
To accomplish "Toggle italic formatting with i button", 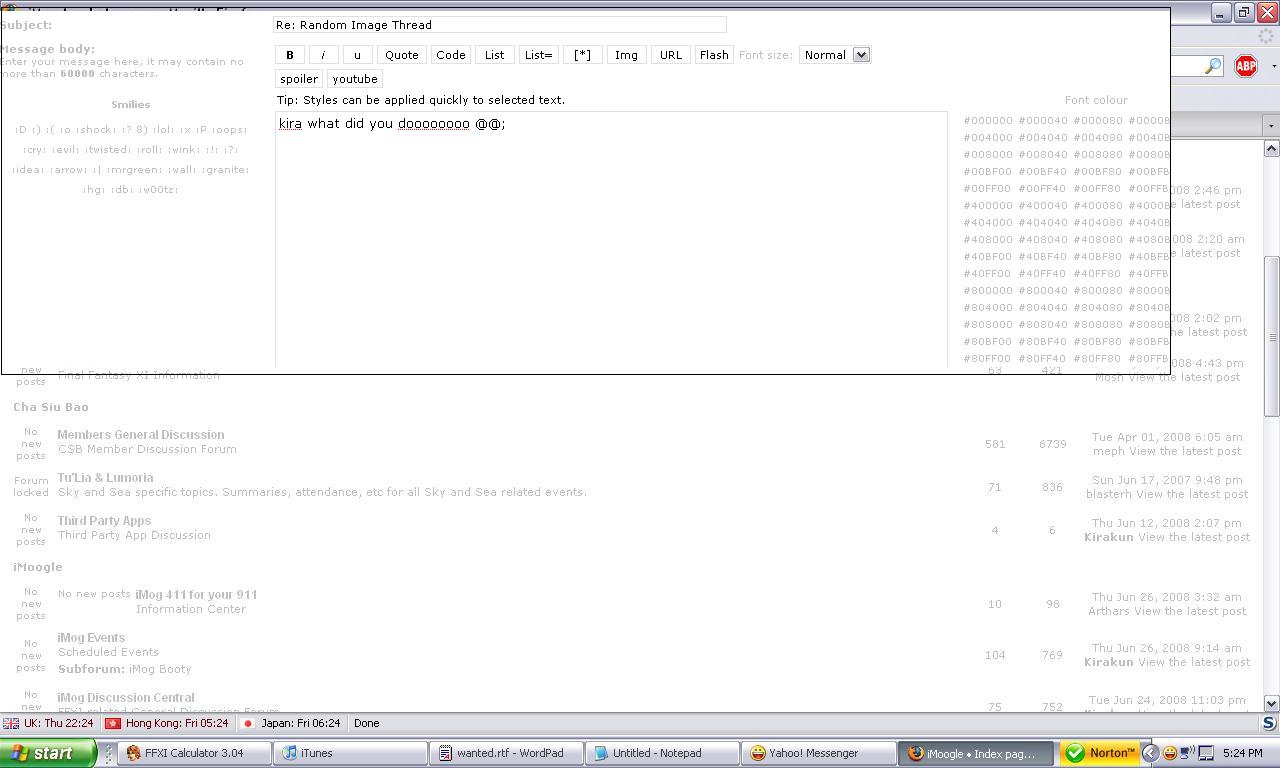I will point(323,55).
